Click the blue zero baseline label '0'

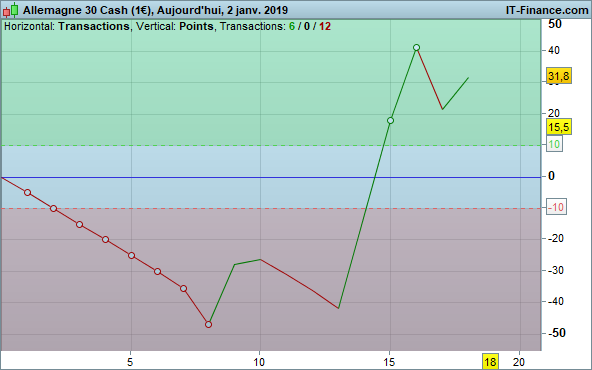point(551,176)
